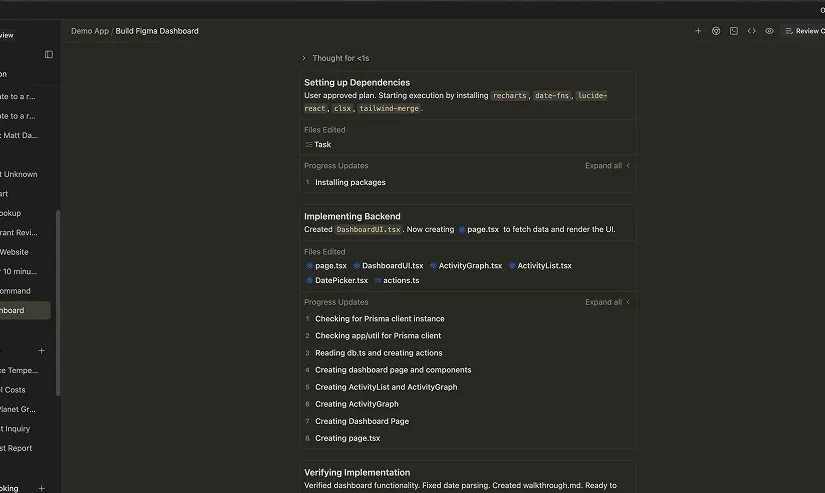Image resolution: width=825 pixels, height=493 pixels.
Task: Select 'Creating ActivityGraph' step number 6
Action: tap(357, 404)
